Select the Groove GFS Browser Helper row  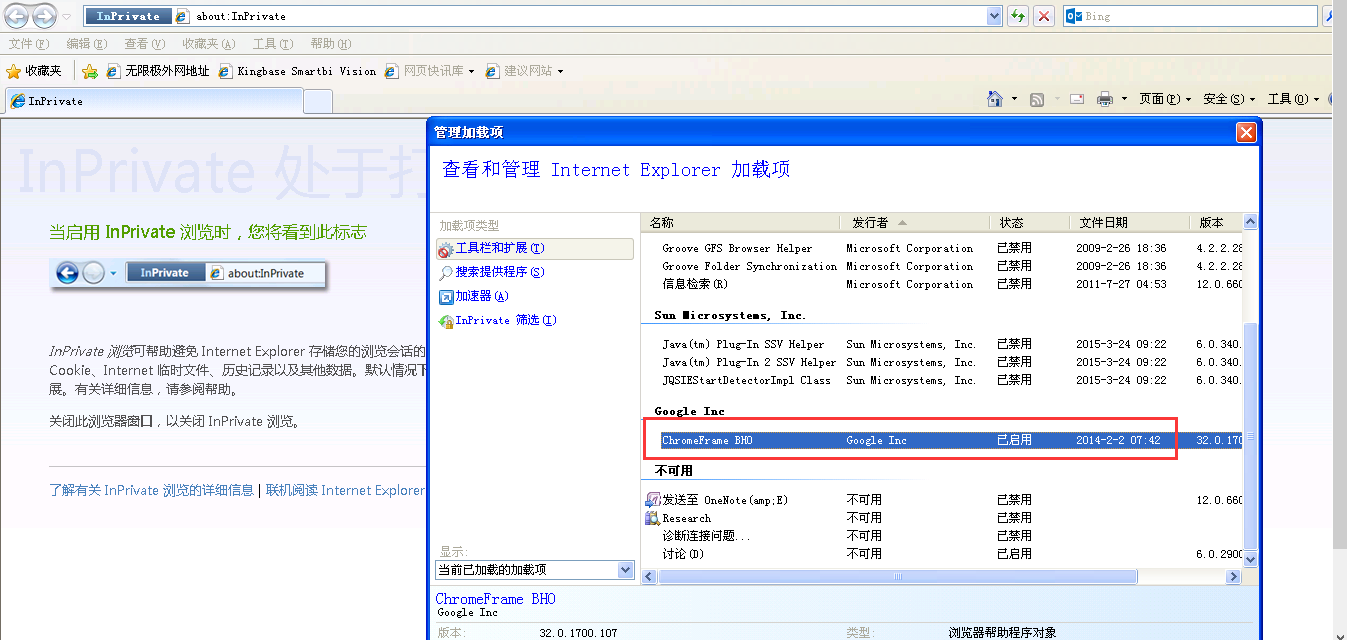point(943,248)
